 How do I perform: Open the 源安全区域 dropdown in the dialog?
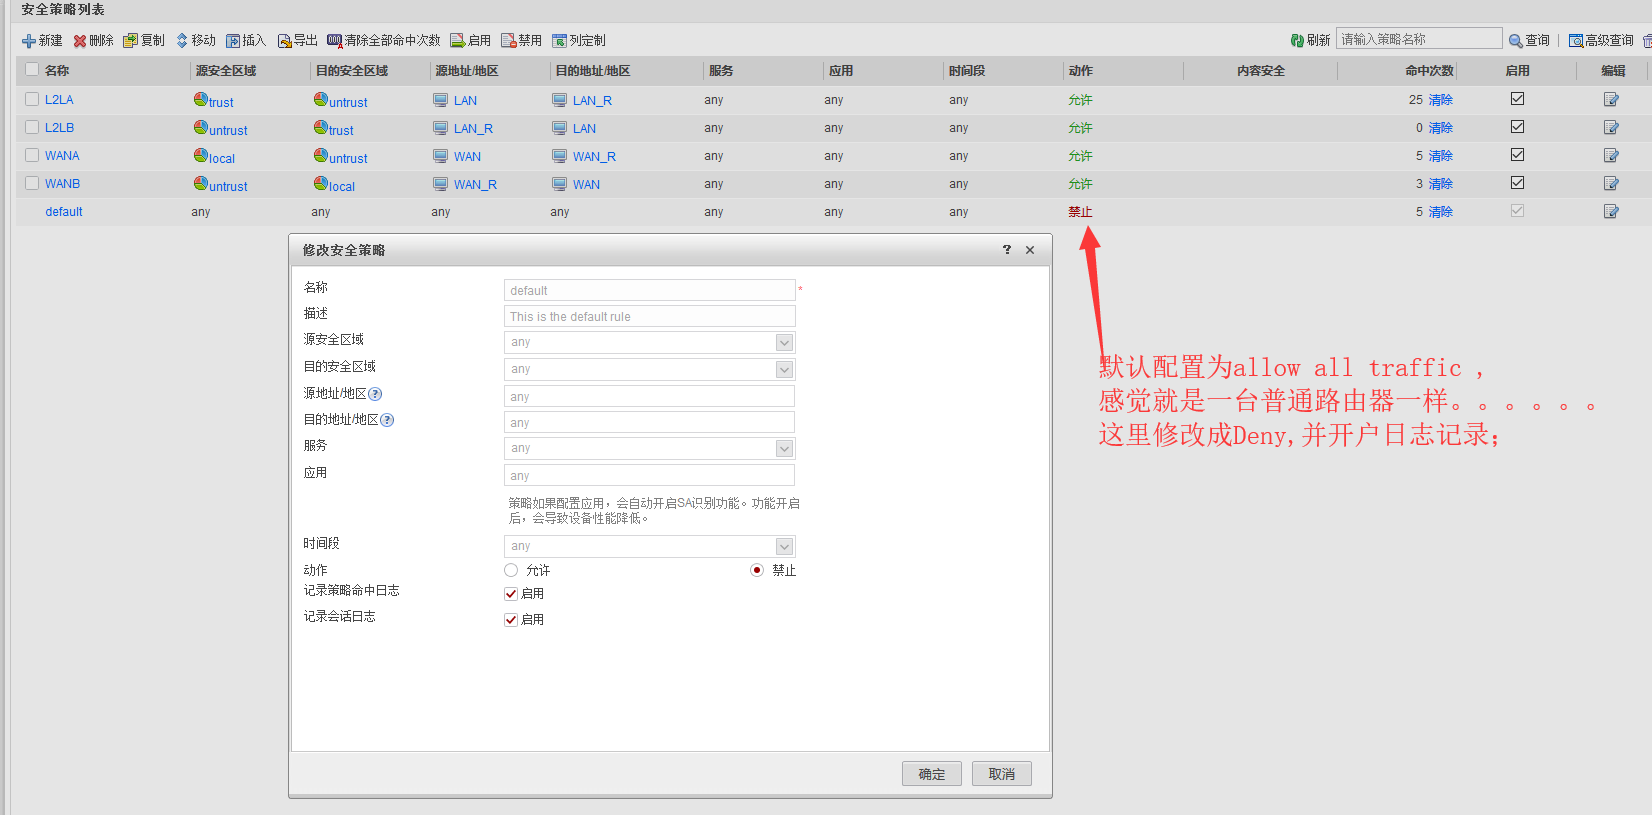[x=784, y=343]
